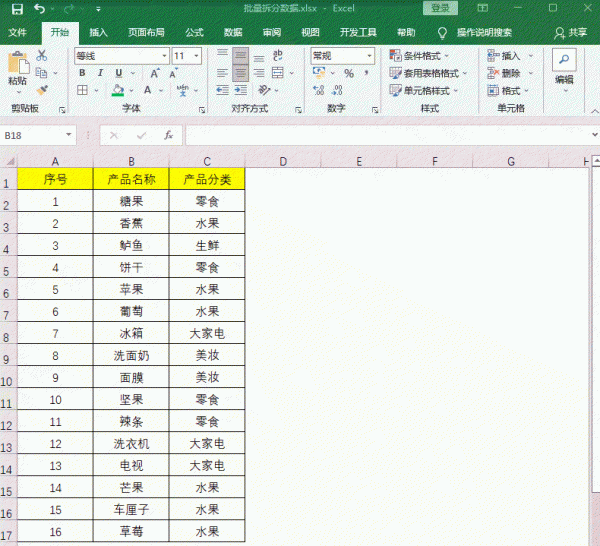Undo the last action
The width and height of the screenshot is (600, 546).
coord(39,8)
